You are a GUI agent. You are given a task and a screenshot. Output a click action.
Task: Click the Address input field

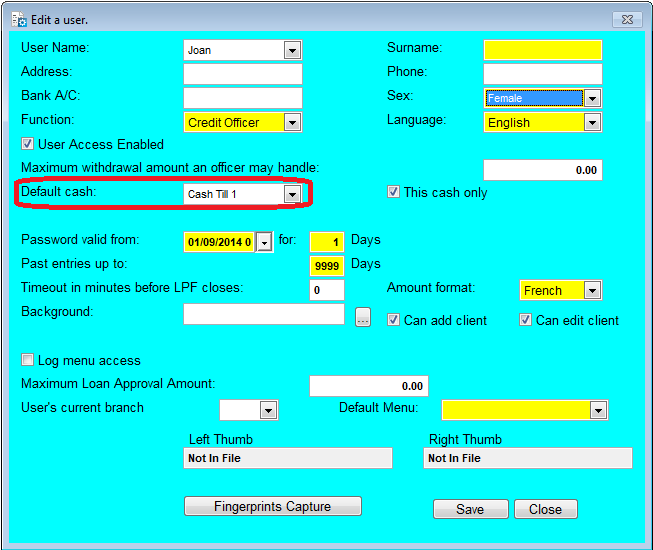pyautogui.click(x=243, y=74)
